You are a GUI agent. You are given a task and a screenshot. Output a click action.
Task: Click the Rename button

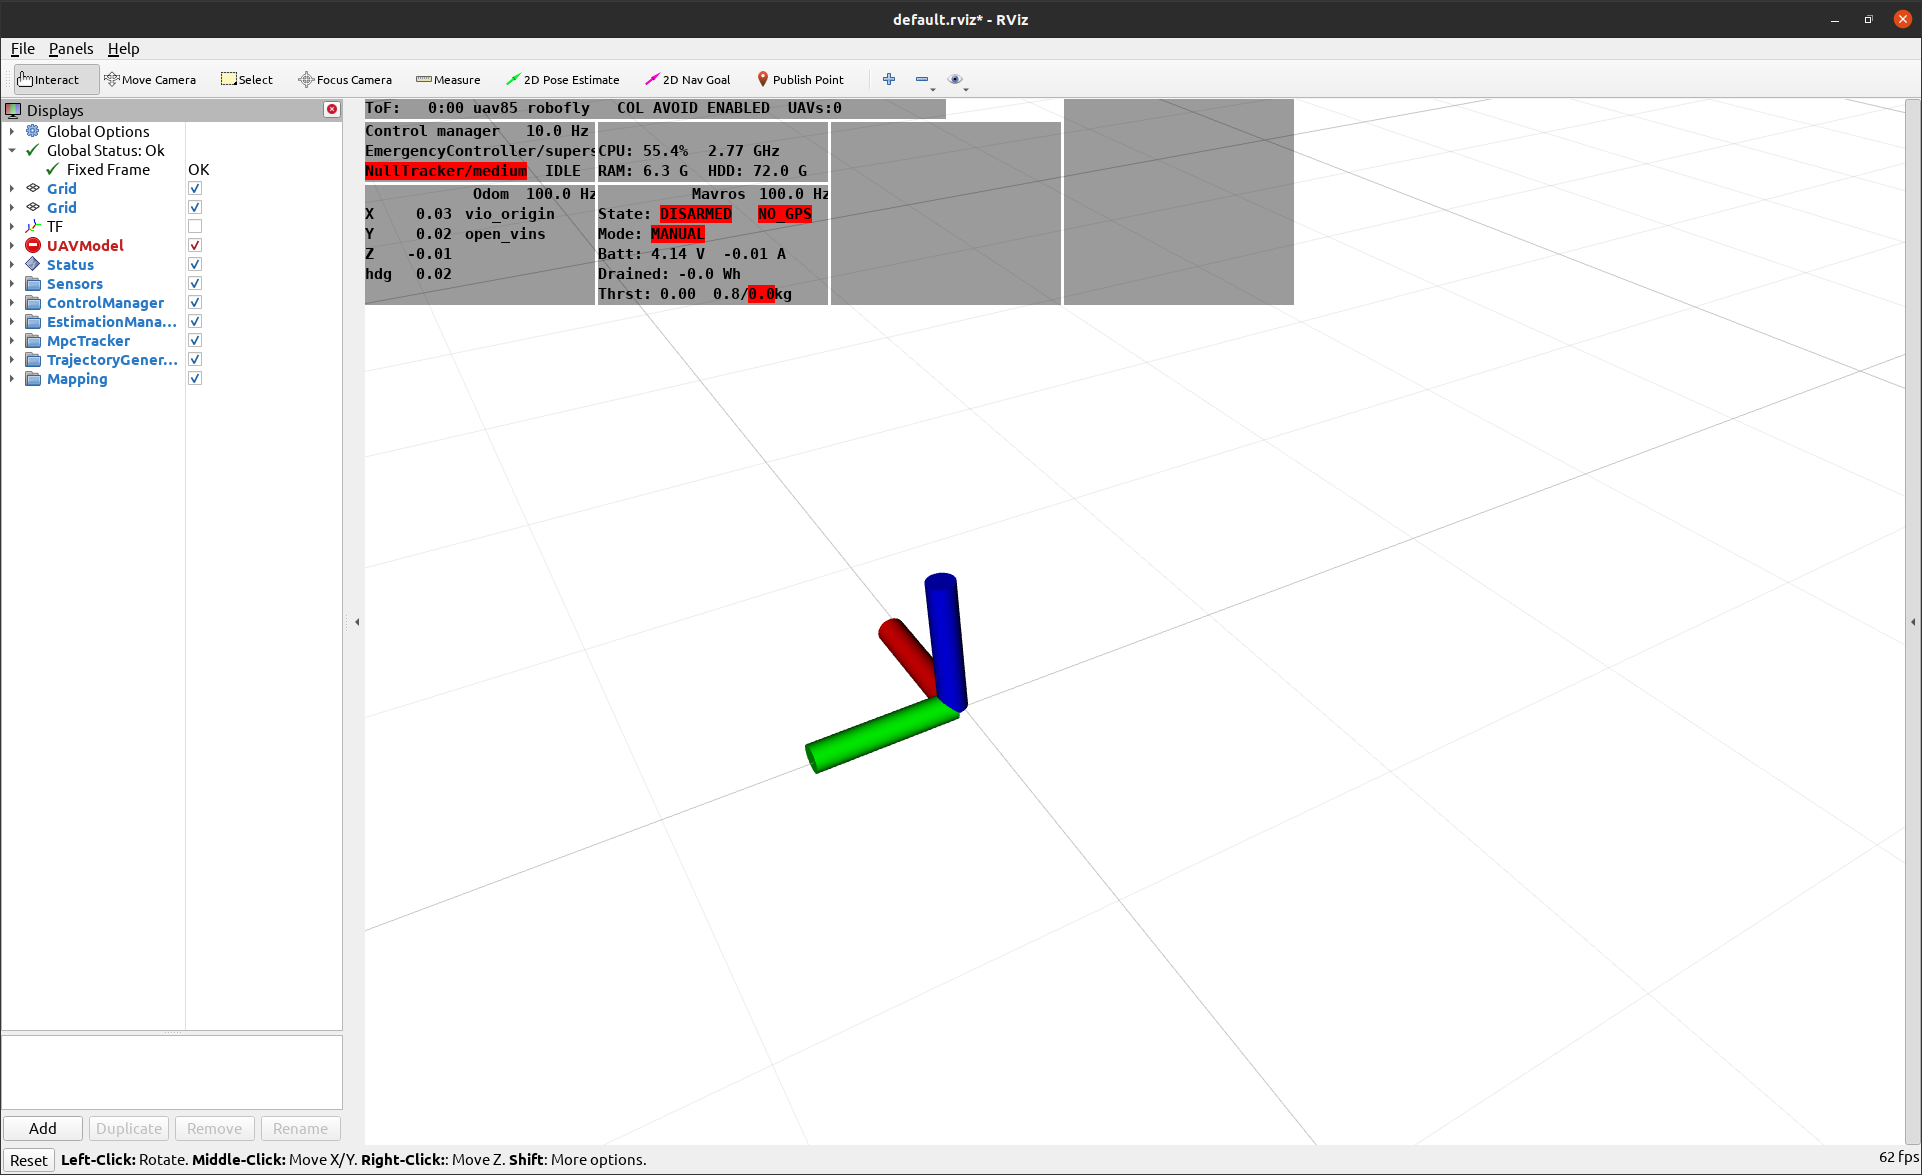click(300, 1128)
